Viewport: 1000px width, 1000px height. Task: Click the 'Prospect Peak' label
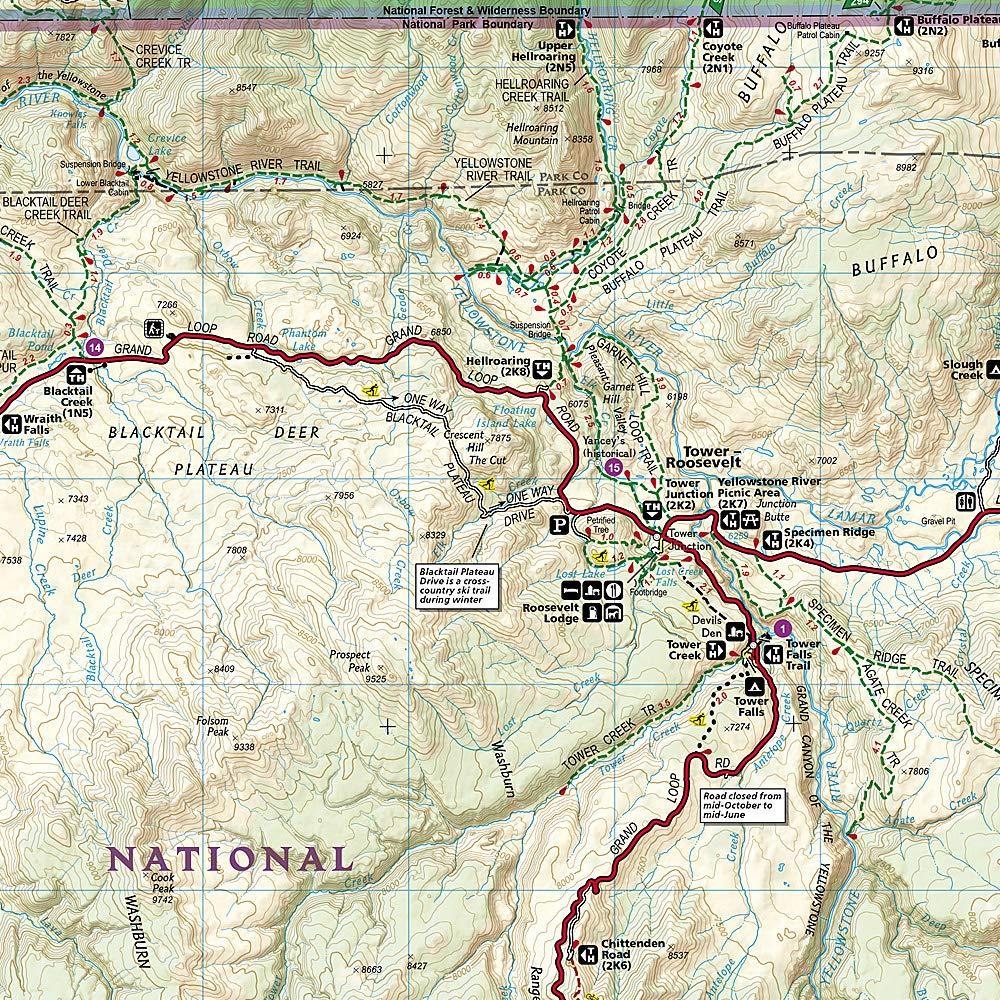tap(350, 661)
